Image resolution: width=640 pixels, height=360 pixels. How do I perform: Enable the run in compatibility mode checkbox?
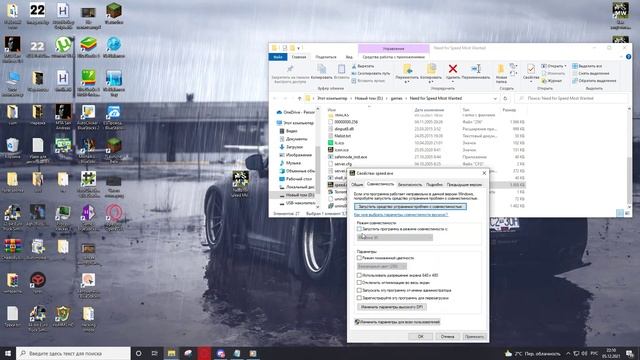(359, 229)
